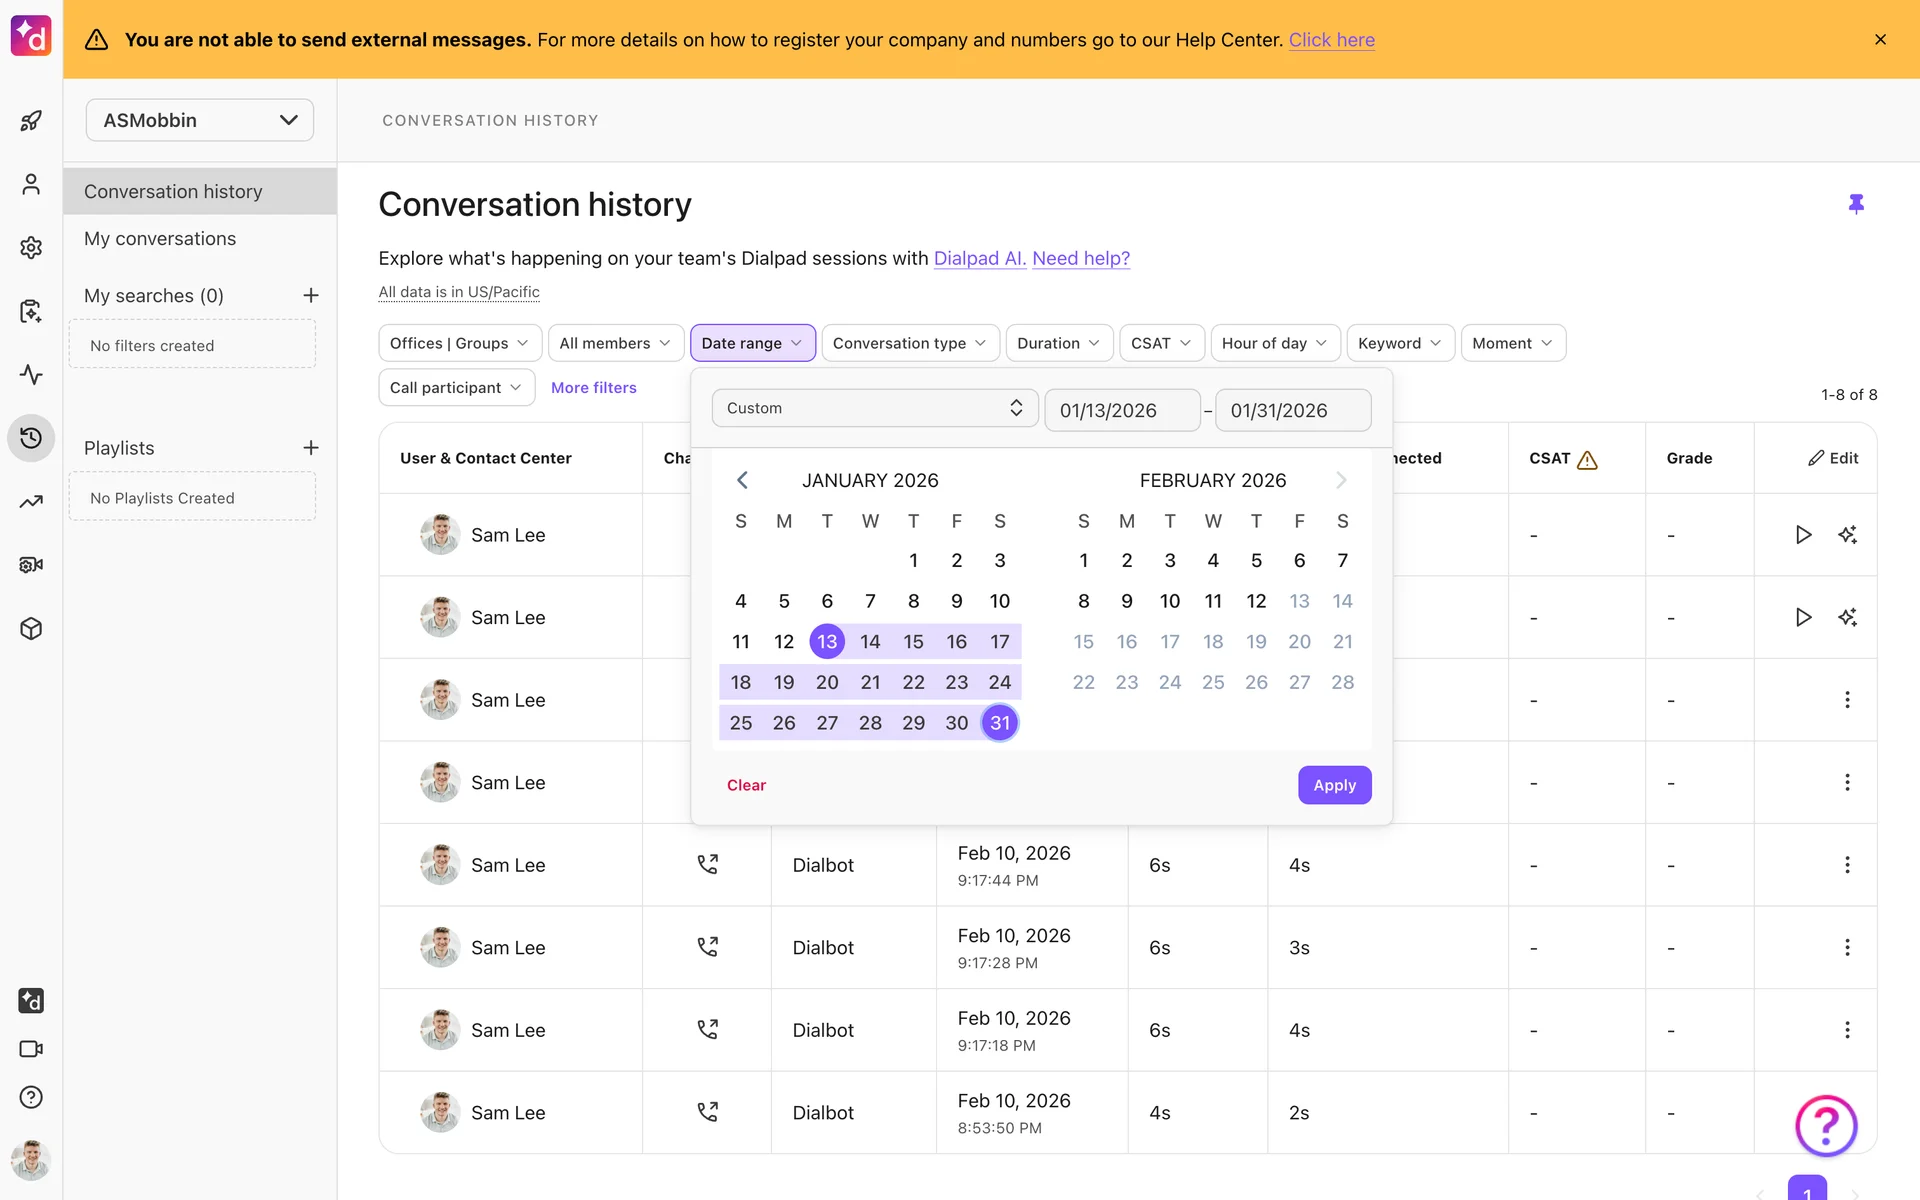Image resolution: width=1920 pixels, height=1200 pixels.
Task: Open the conversation history clock icon
Action: pos(31,438)
